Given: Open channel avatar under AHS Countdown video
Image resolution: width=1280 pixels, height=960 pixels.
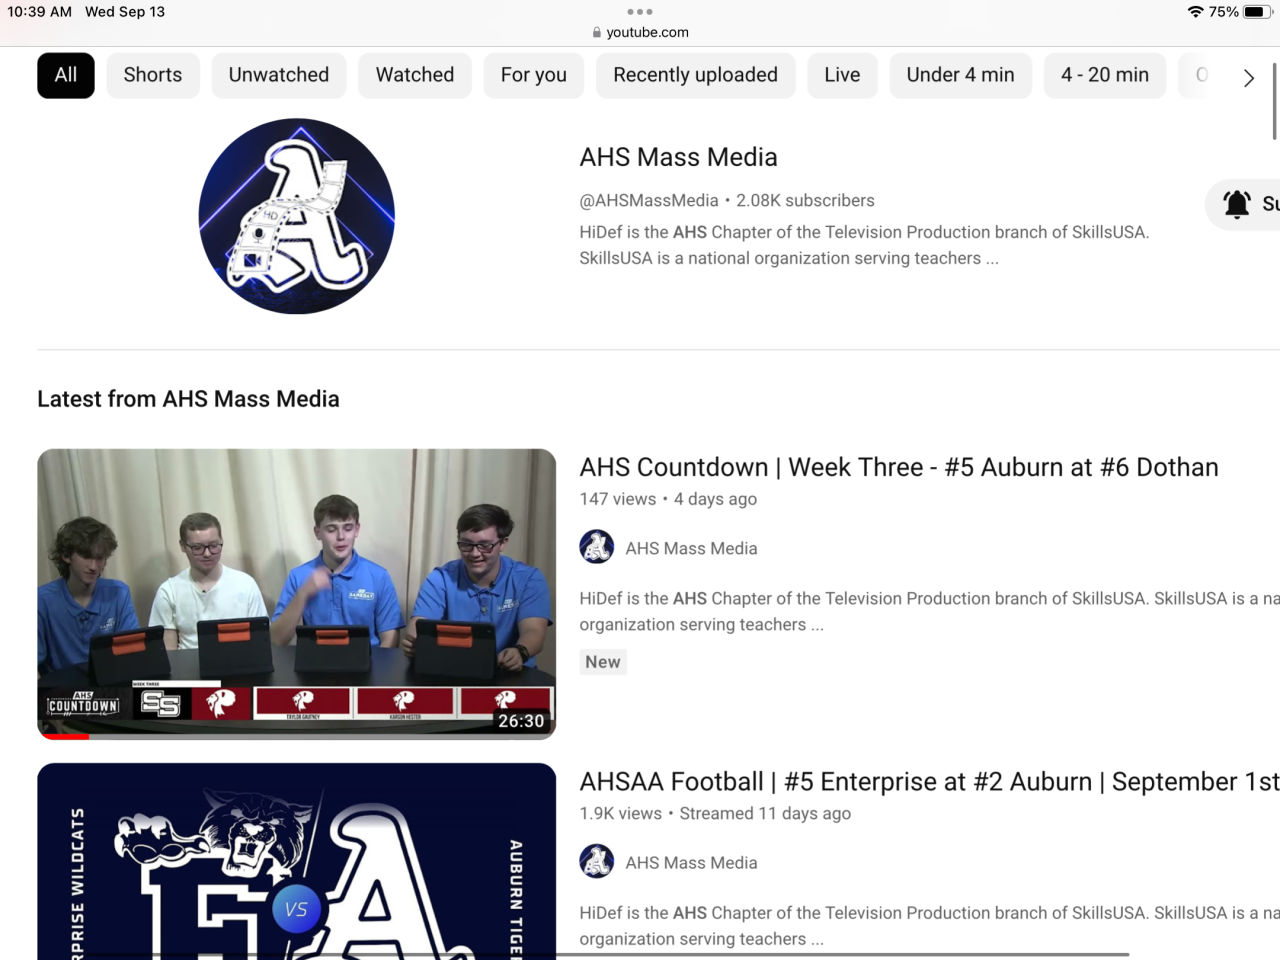Looking at the screenshot, I should (597, 547).
